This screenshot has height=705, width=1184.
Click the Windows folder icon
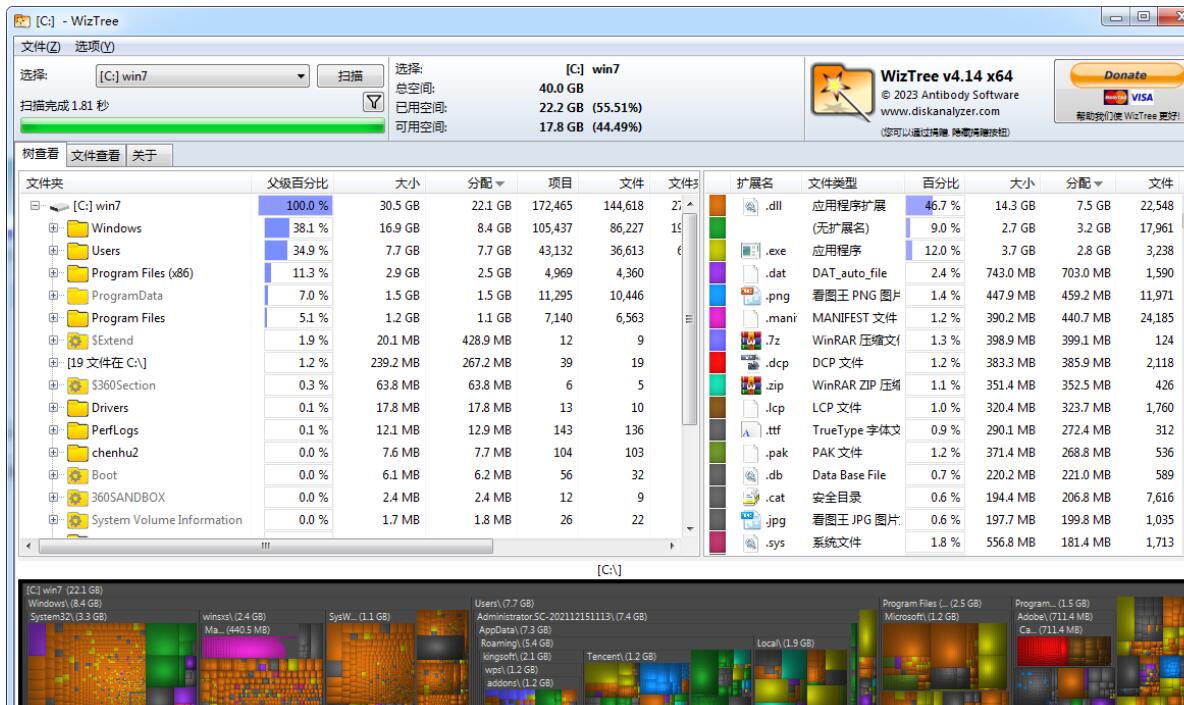point(77,228)
